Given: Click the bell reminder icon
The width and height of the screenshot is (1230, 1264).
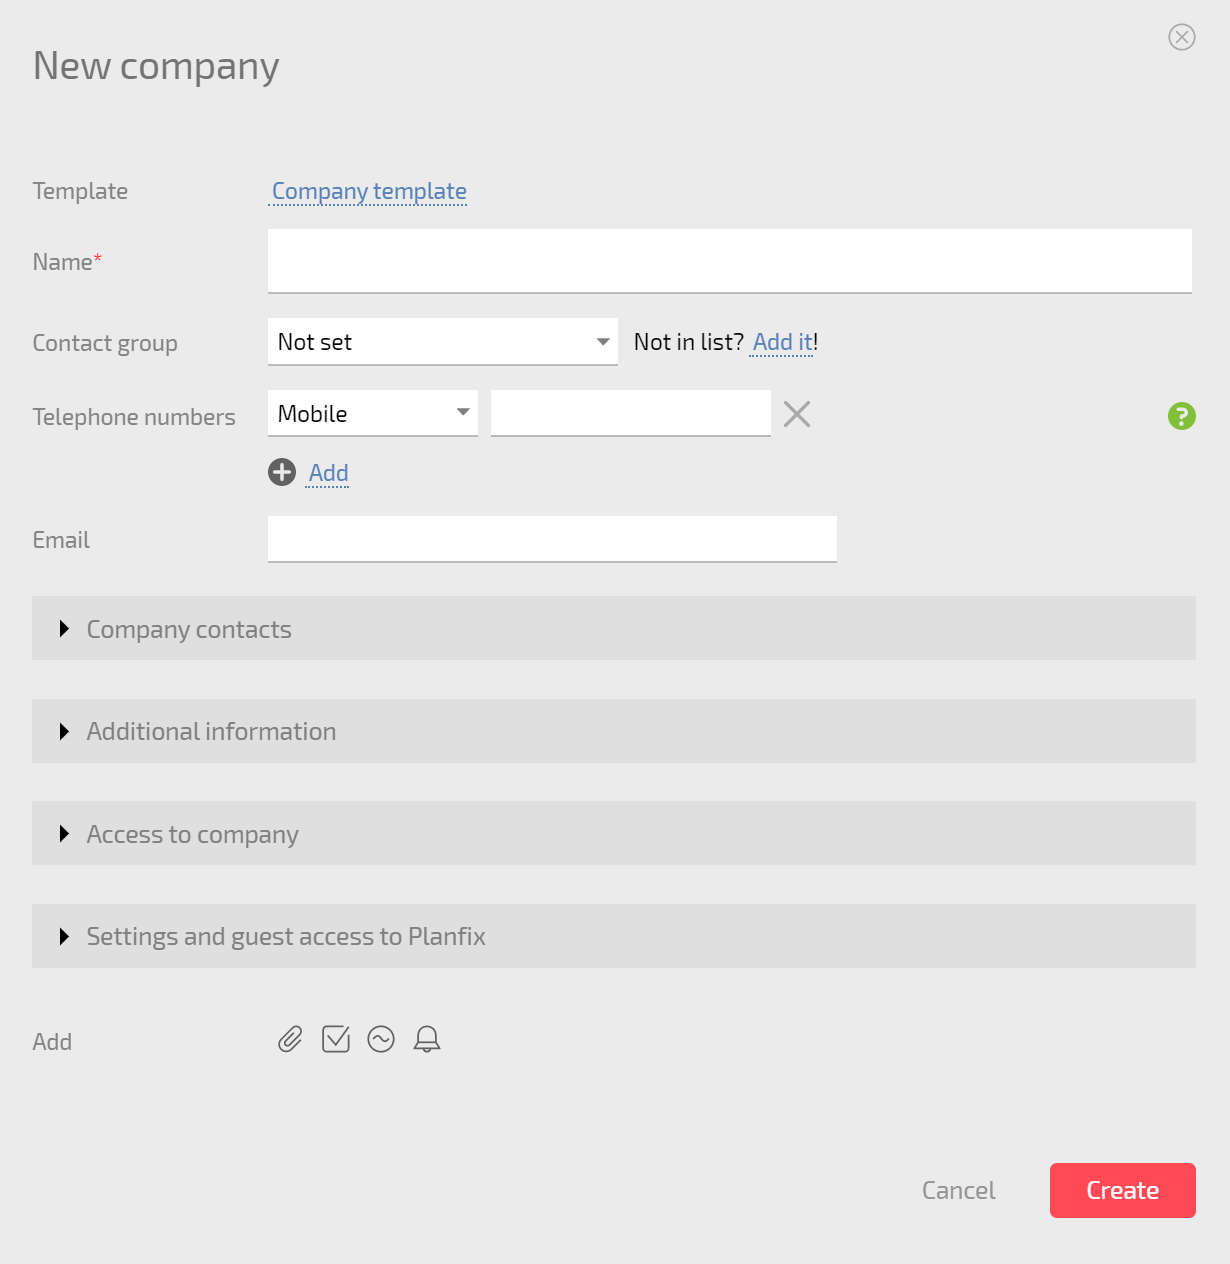Looking at the screenshot, I should coord(427,1040).
